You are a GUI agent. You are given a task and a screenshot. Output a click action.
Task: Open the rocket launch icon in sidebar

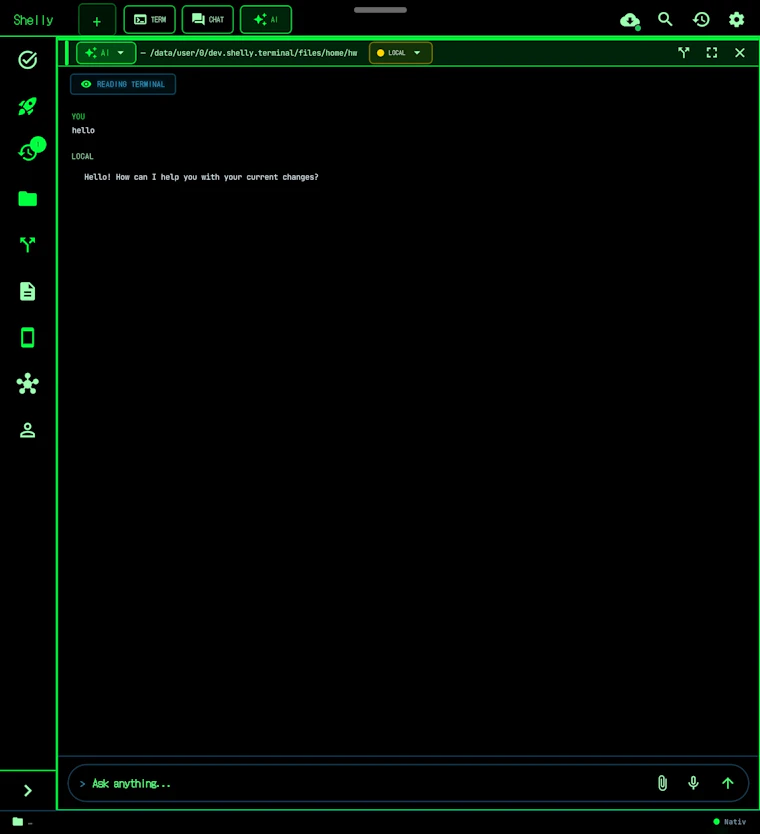pyautogui.click(x=28, y=106)
